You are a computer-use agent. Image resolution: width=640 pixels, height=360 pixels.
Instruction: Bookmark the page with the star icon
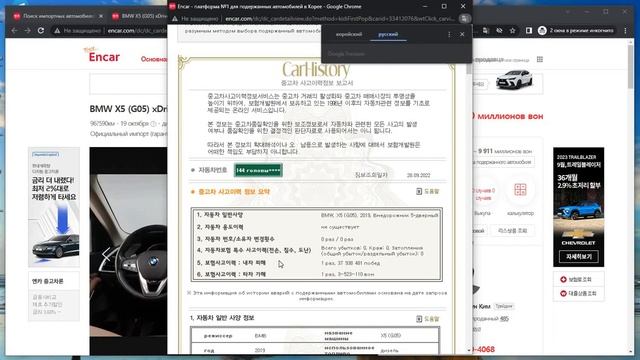pos(513,31)
